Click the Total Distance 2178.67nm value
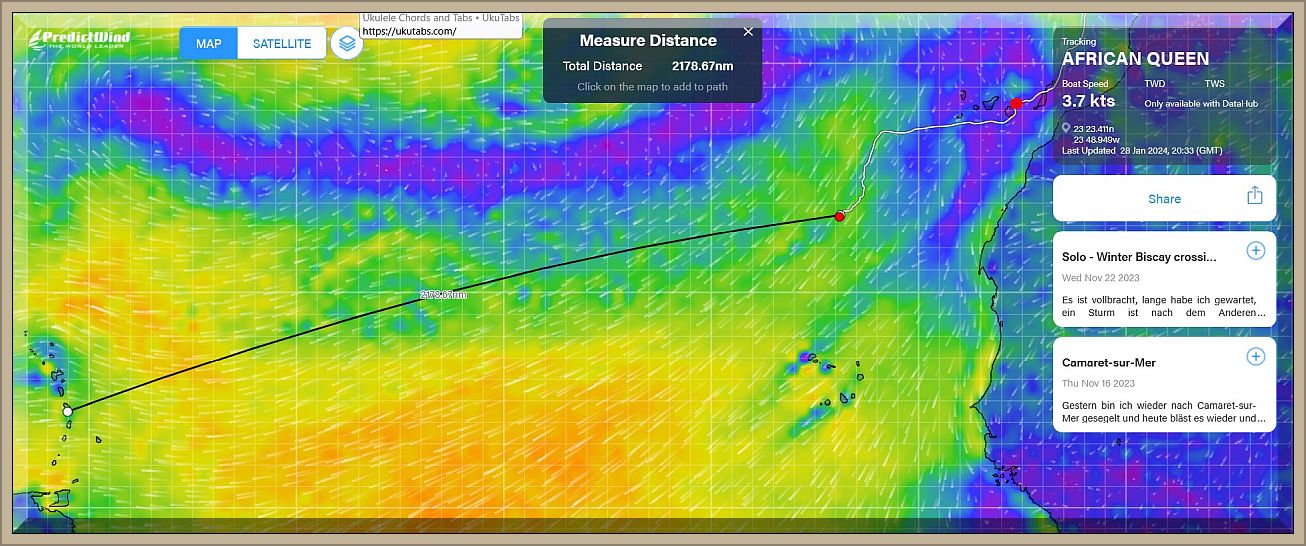Viewport: 1306px width, 546px height. (702, 66)
